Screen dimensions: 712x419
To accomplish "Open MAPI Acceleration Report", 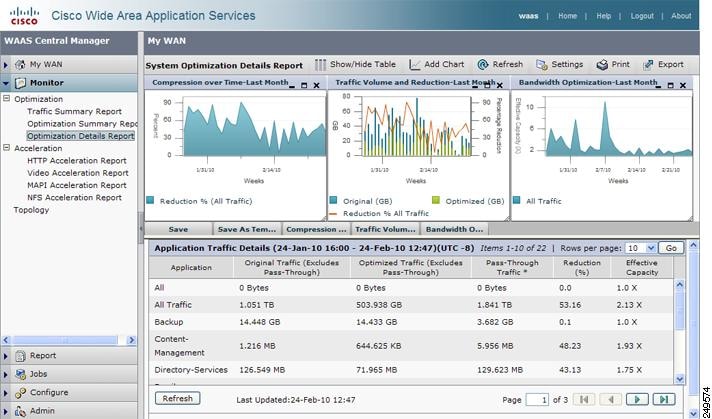I will [77, 185].
